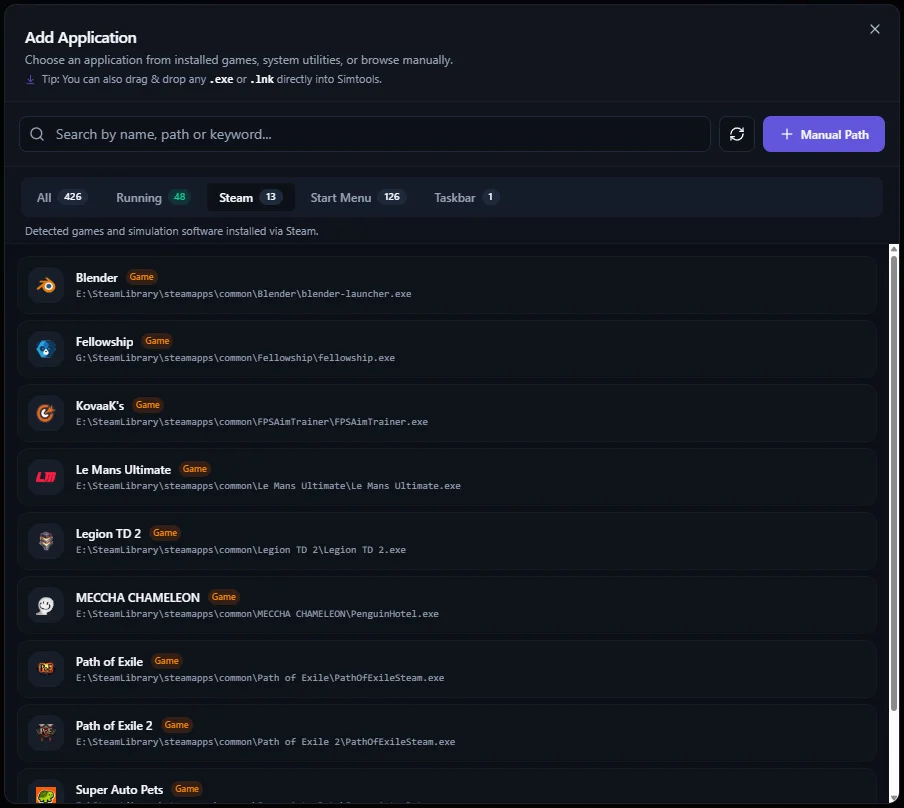Click the download tip arrow icon
Screen dimensions: 904x808
(31, 80)
